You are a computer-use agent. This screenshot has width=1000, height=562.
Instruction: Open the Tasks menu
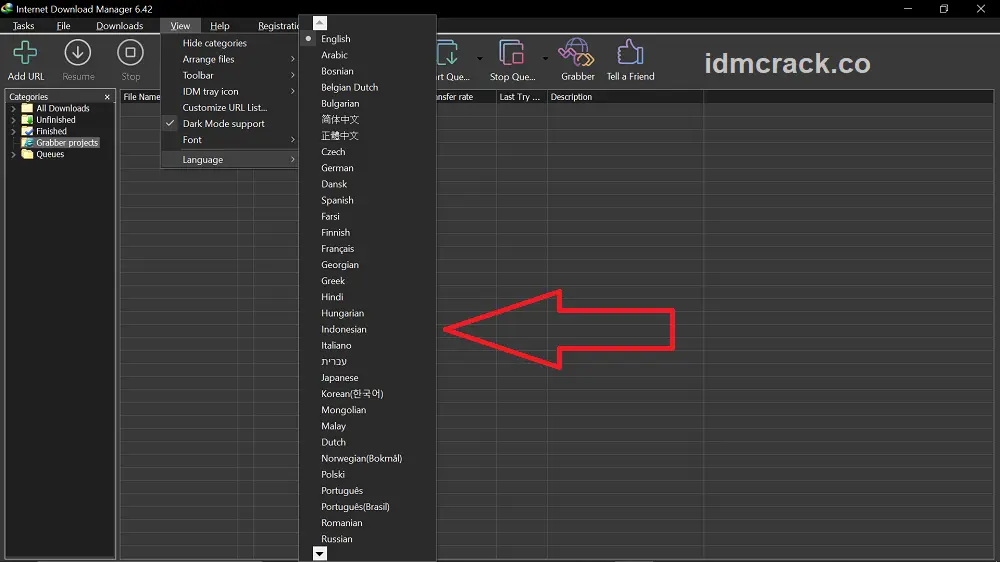point(24,26)
